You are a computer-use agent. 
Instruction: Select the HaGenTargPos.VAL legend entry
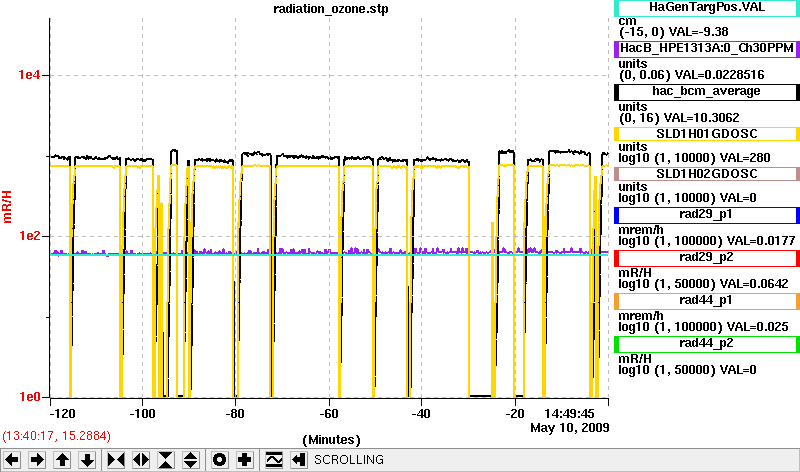(x=707, y=8)
